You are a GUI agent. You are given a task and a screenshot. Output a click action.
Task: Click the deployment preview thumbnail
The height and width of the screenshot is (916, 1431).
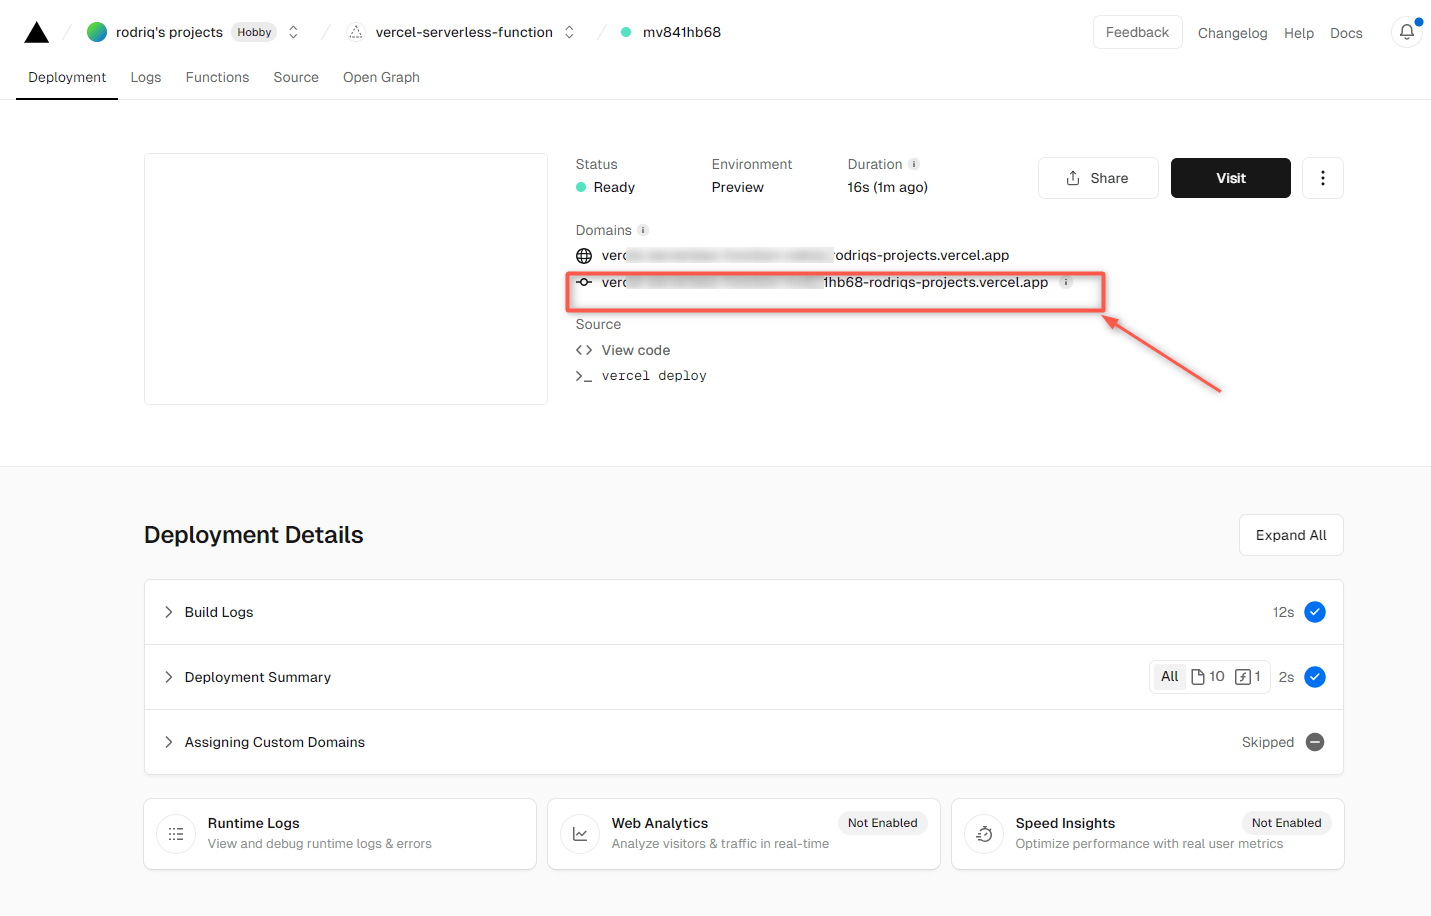pyautogui.click(x=346, y=279)
